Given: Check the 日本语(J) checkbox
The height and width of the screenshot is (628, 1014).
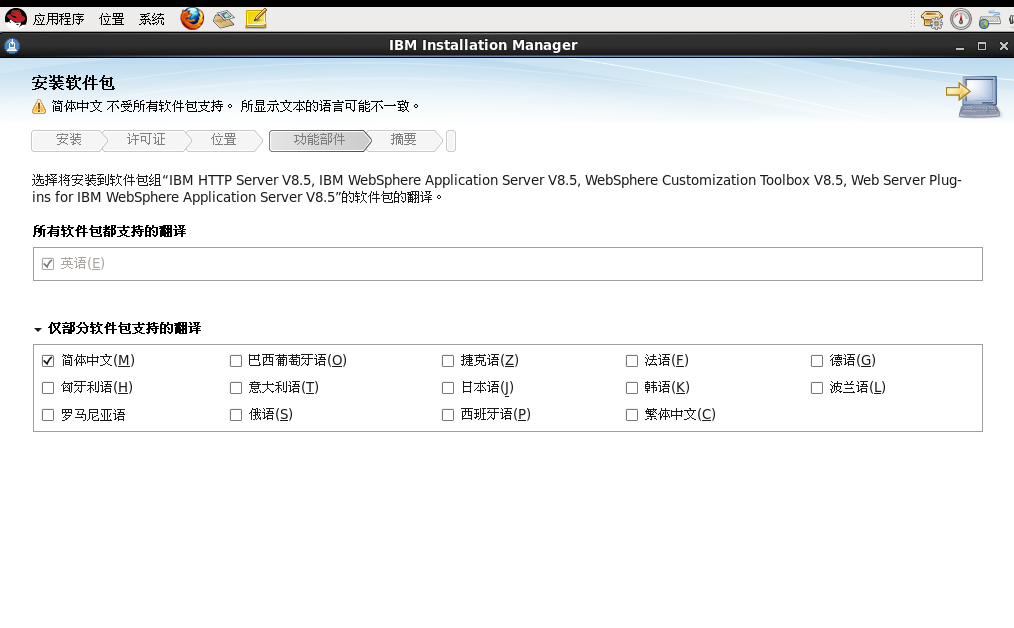Looking at the screenshot, I should point(448,388).
